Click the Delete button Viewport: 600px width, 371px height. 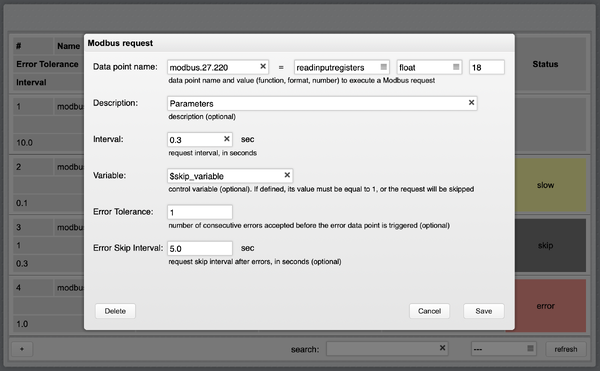pyautogui.click(x=115, y=311)
